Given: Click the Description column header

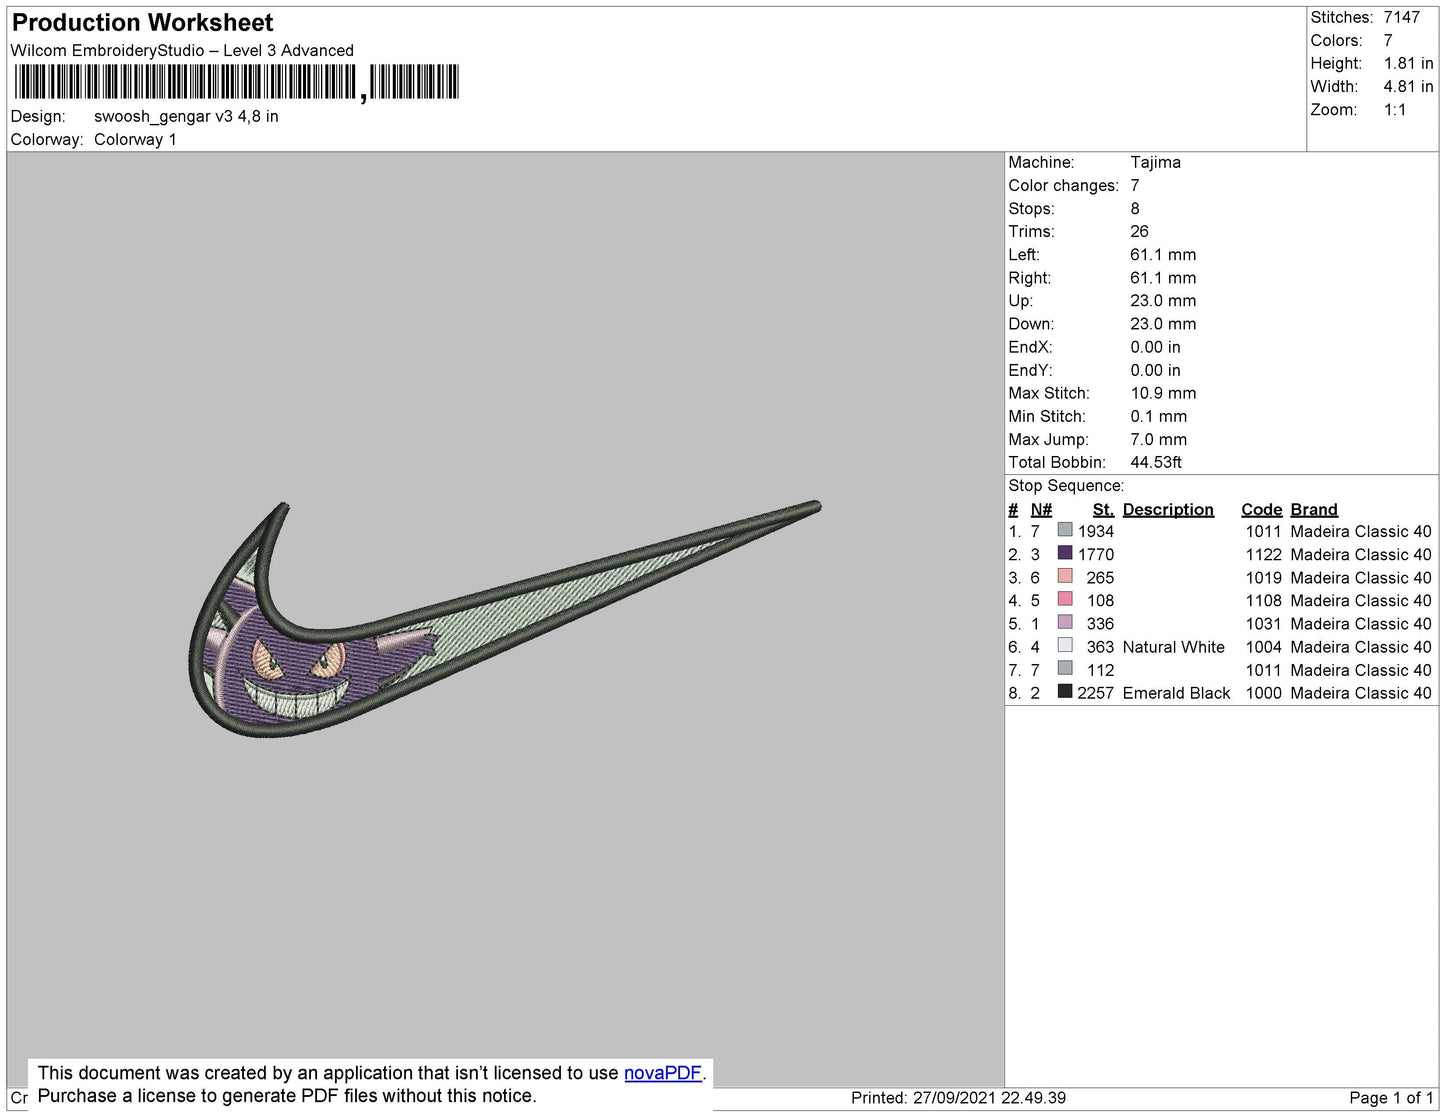Looking at the screenshot, I should coord(1168,509).
